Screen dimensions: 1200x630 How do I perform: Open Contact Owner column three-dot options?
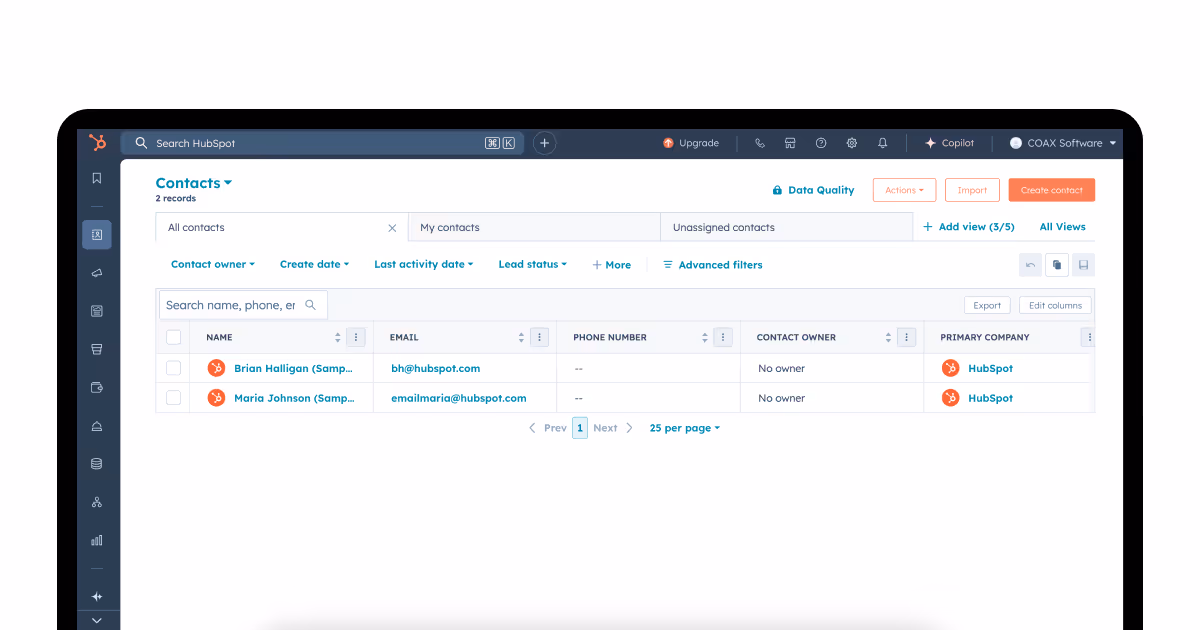point(906,338)
